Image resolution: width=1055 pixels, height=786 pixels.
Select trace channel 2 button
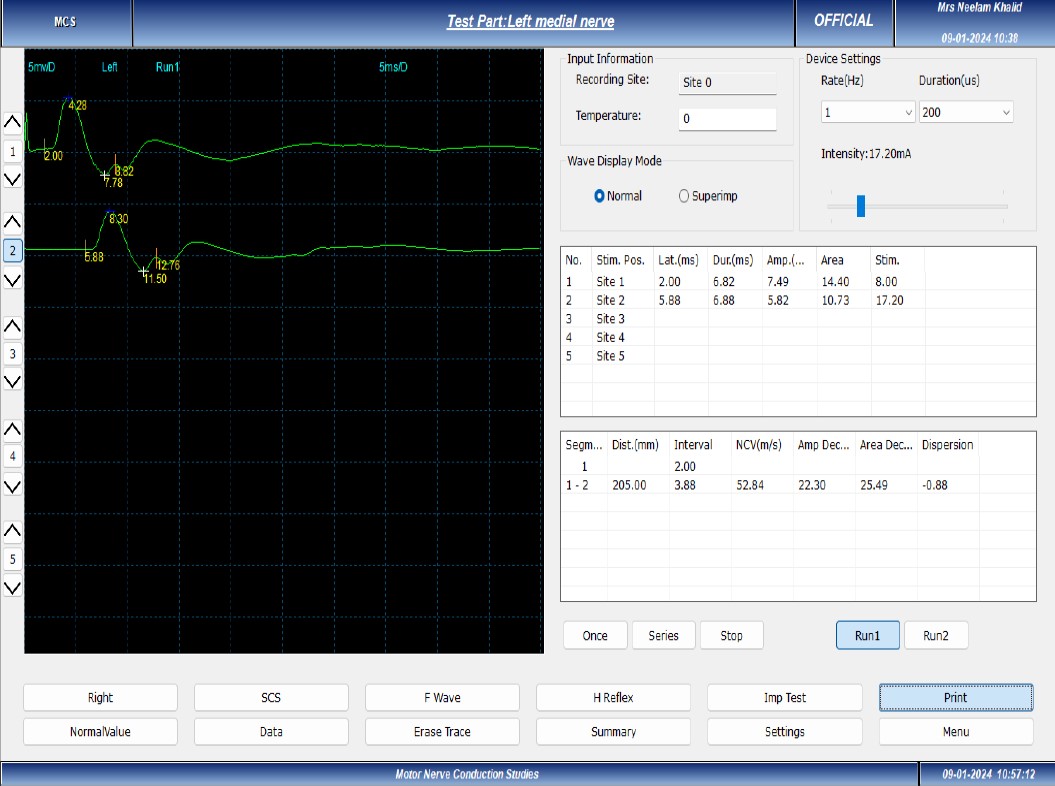[12, 250]
